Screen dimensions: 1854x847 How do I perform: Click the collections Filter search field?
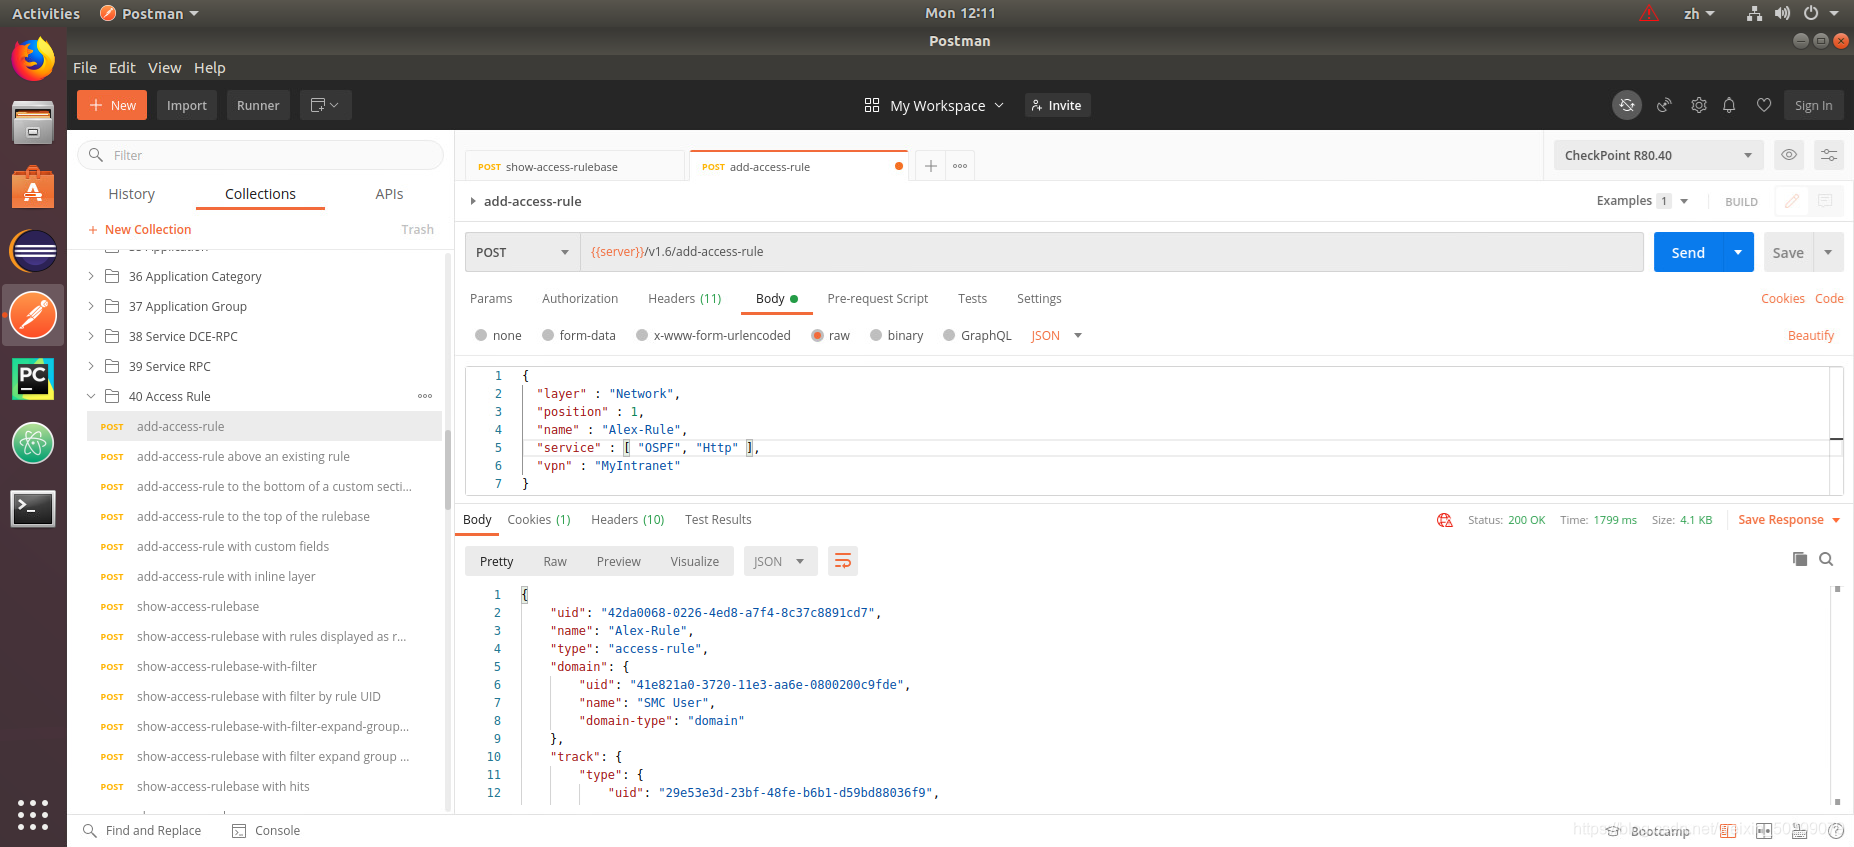(x=260, y=155)
